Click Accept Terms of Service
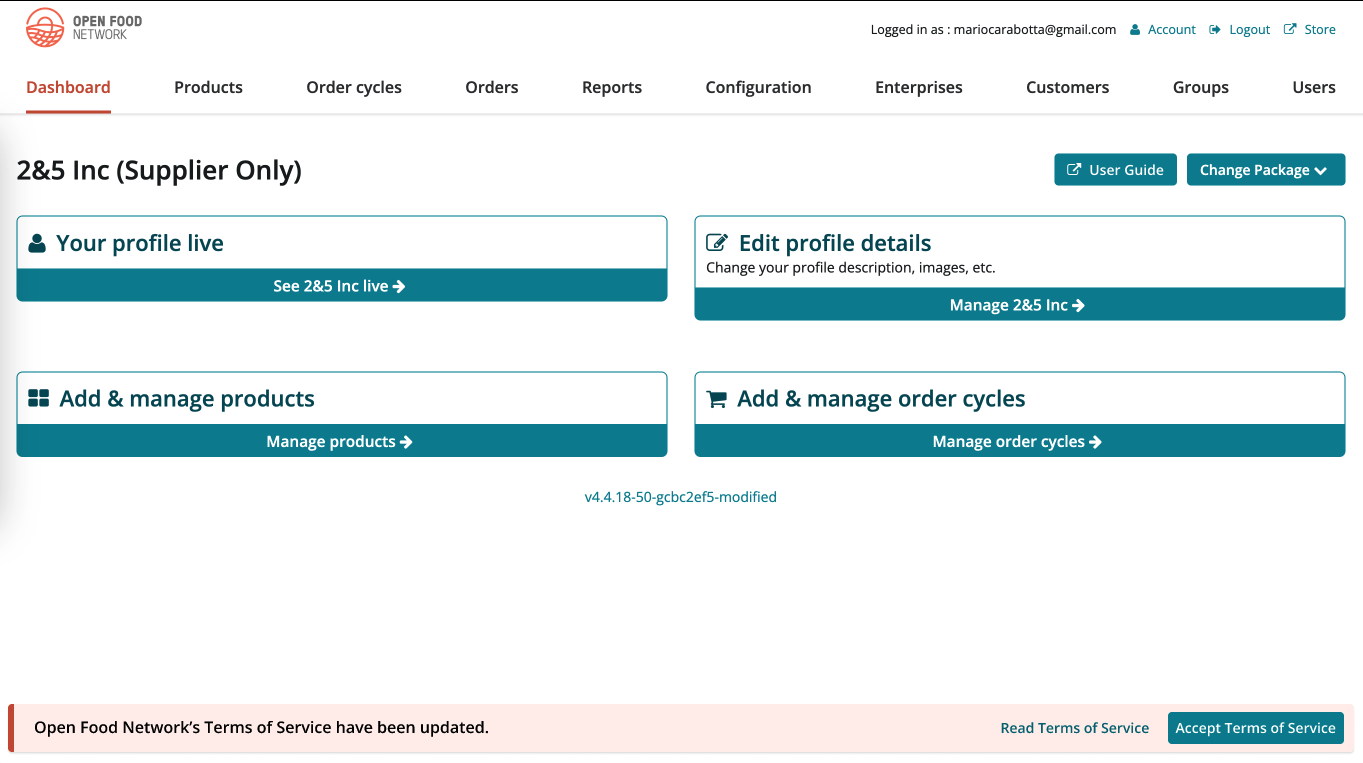The height and width of the screenshot is (763, 1363). 1255,727
